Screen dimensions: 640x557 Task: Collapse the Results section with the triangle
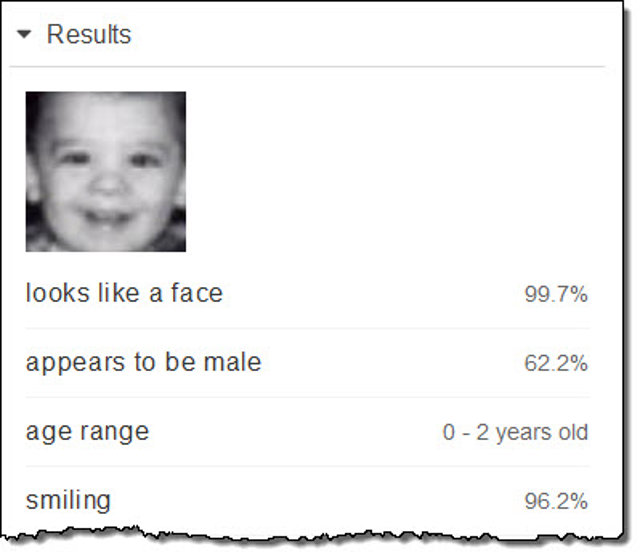pos(26,35)
